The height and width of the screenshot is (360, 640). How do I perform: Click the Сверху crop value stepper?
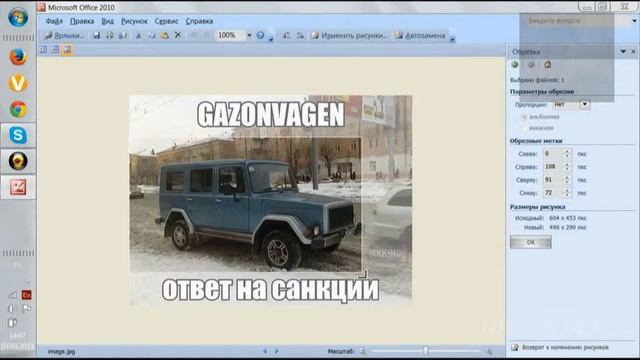click(567, 180)
